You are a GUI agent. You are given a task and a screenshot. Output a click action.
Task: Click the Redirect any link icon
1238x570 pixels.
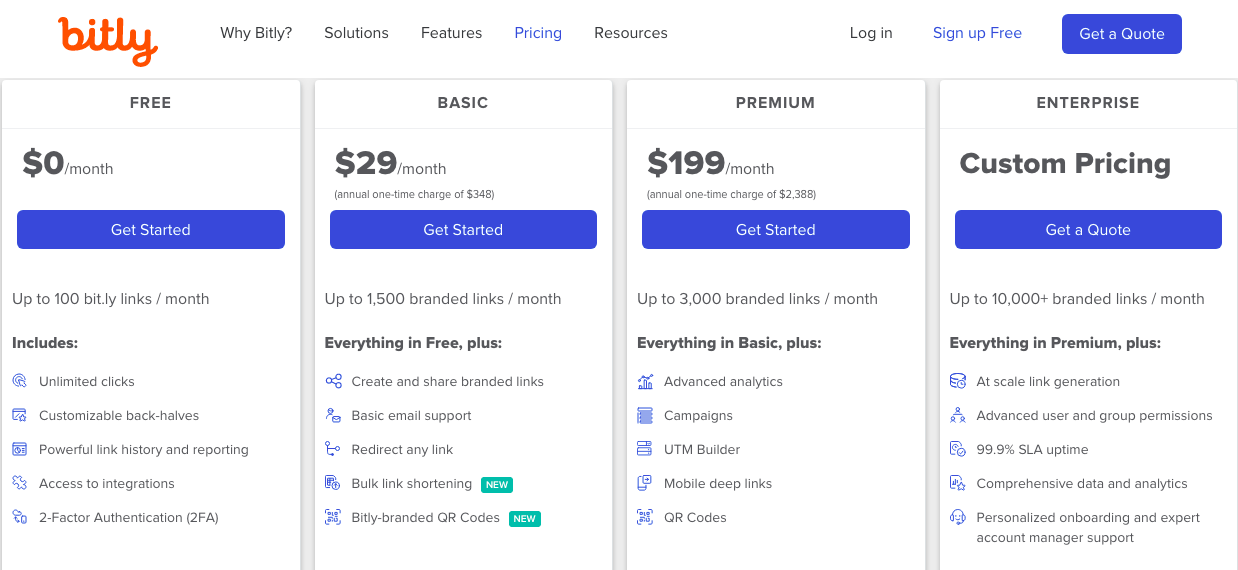333,449
